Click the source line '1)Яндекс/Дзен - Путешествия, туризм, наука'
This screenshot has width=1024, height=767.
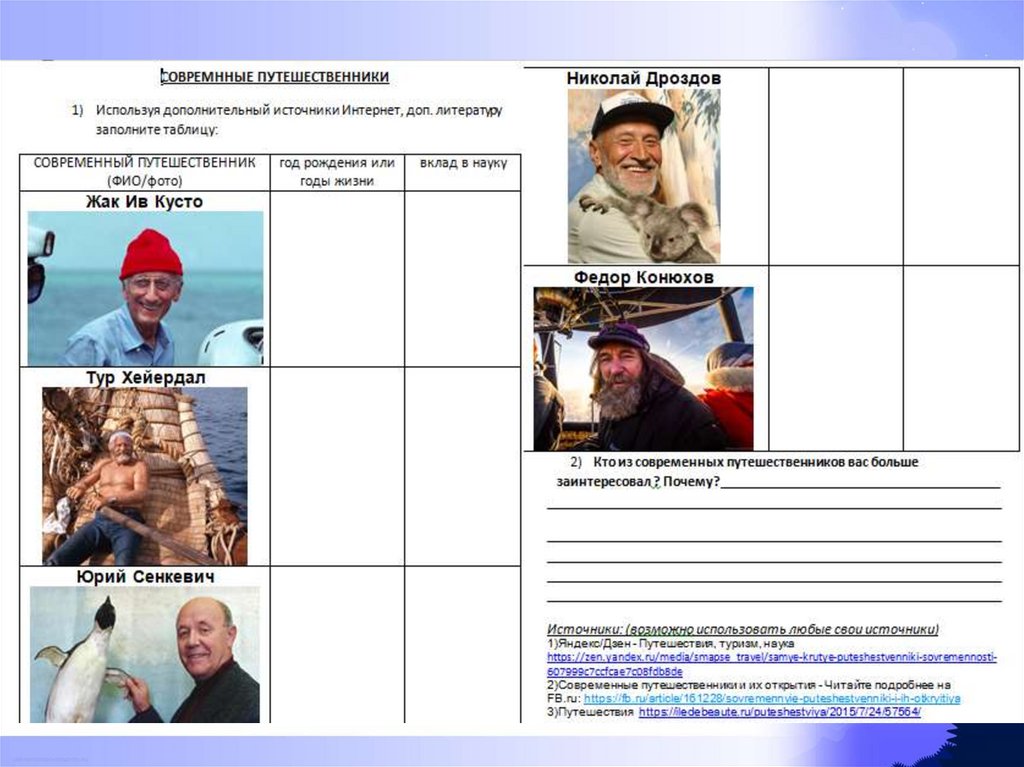click(671, 644)
